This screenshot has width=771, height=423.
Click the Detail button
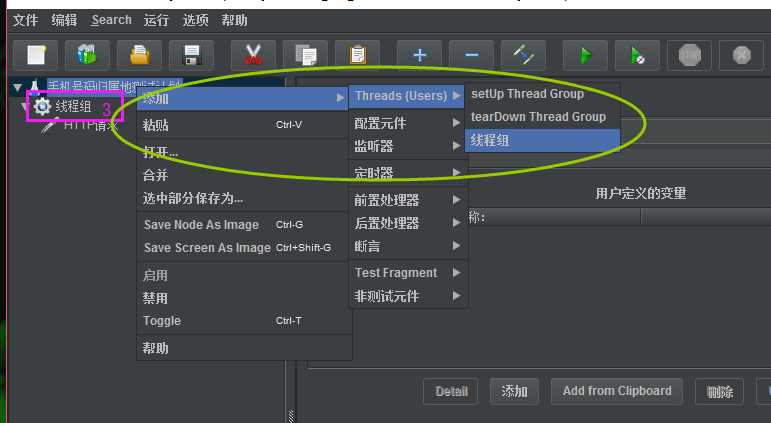451,392
